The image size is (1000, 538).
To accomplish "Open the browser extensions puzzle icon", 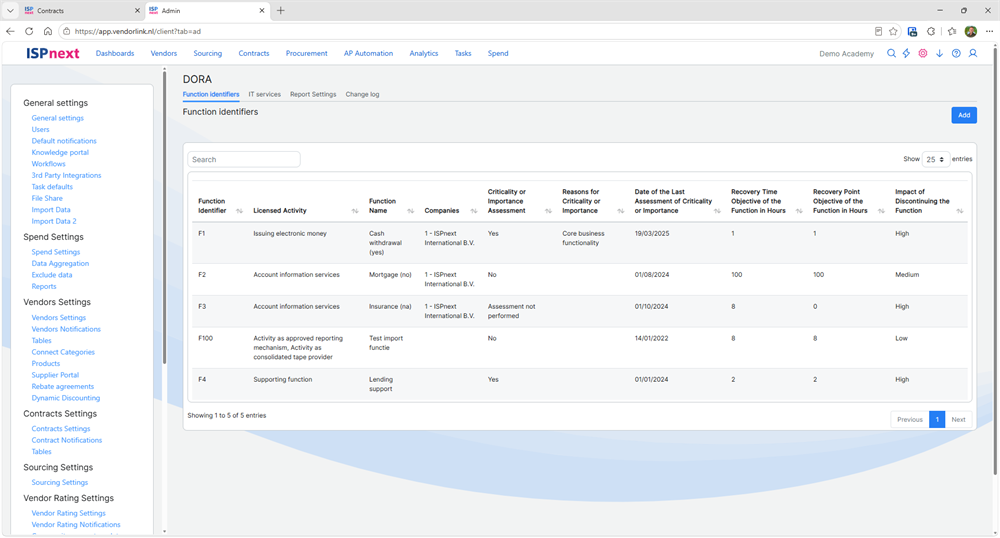I will pyautogui.click(x=931, y=31).
